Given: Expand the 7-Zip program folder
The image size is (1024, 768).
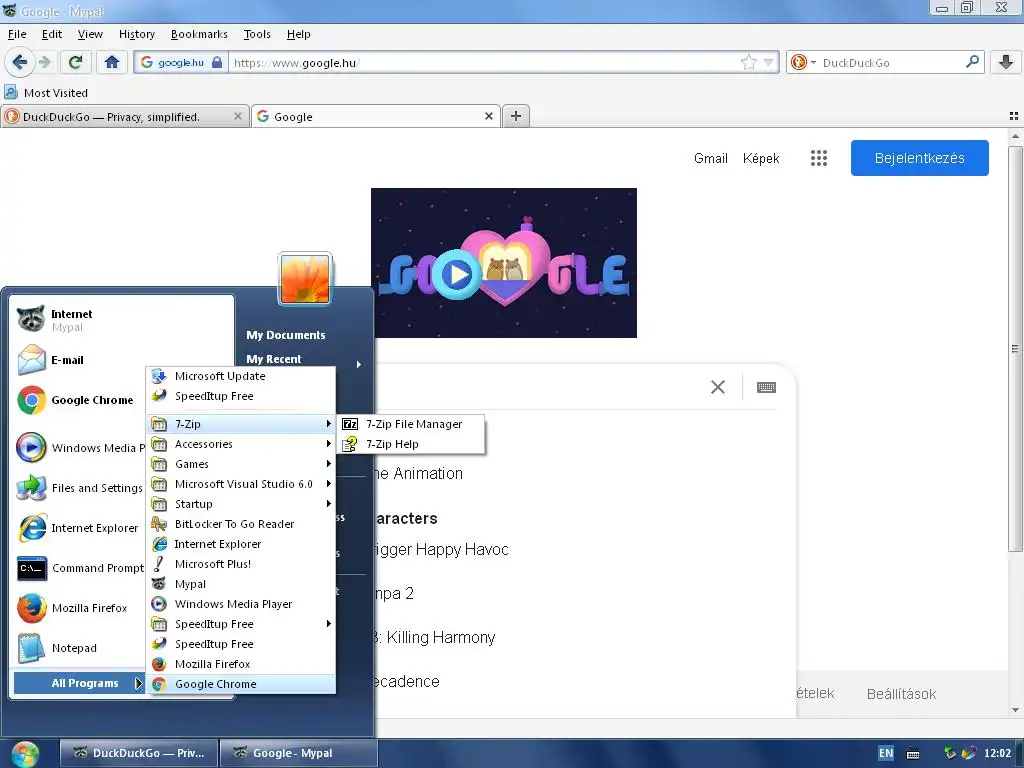Looking at the screenshot, I should [241, 424].
